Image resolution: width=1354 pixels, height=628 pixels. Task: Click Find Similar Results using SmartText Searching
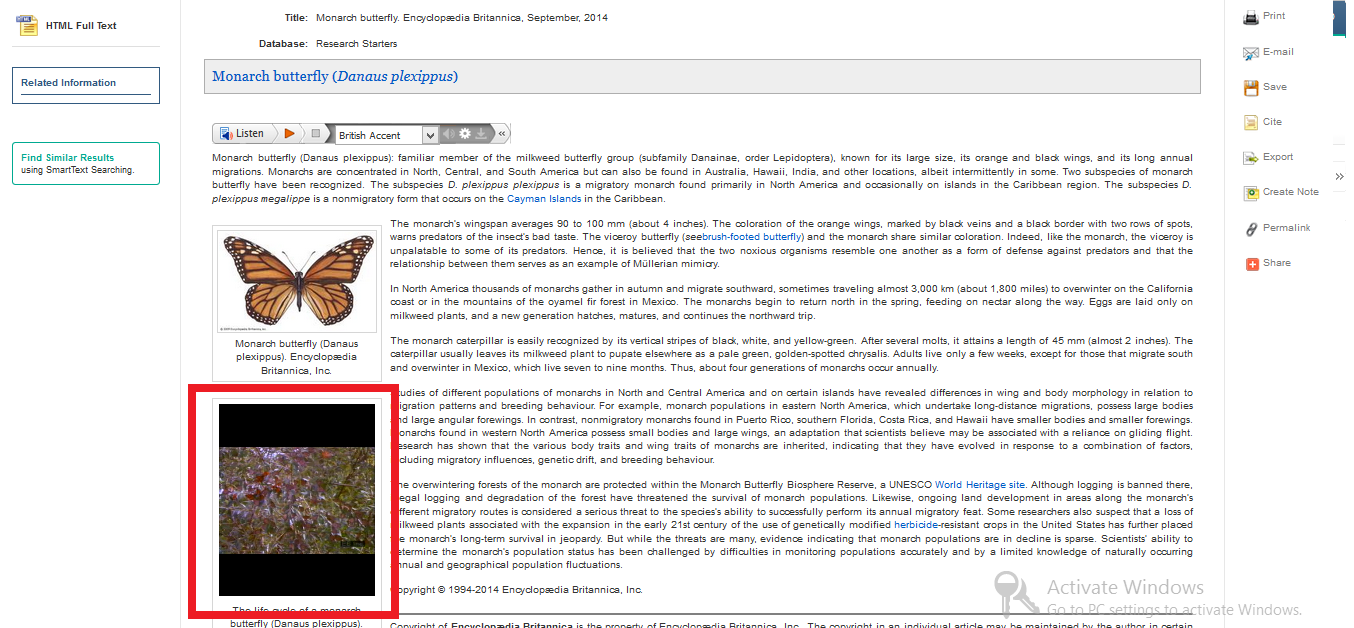coord(85,164)
